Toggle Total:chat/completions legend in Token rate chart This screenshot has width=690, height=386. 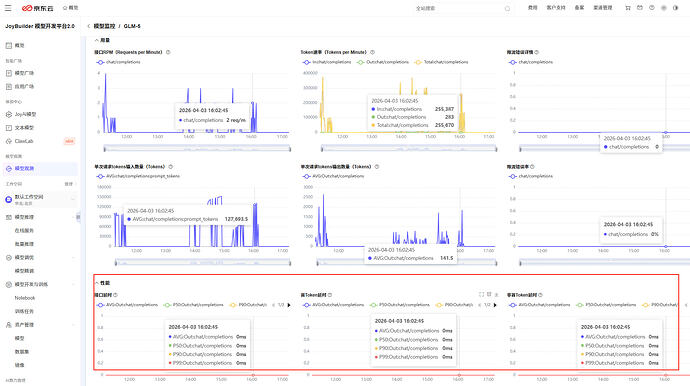(x=441, y=62)
